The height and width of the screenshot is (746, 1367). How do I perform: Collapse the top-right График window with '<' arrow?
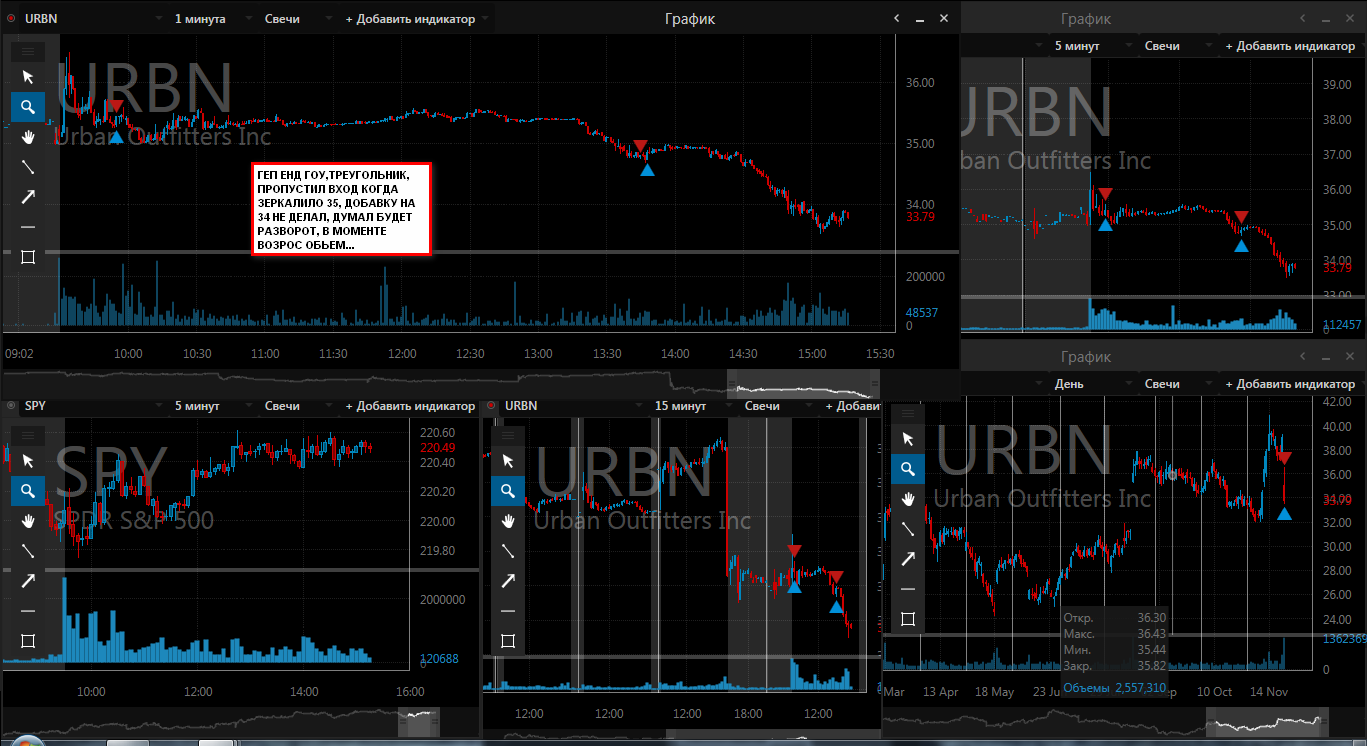point(1304,18)
